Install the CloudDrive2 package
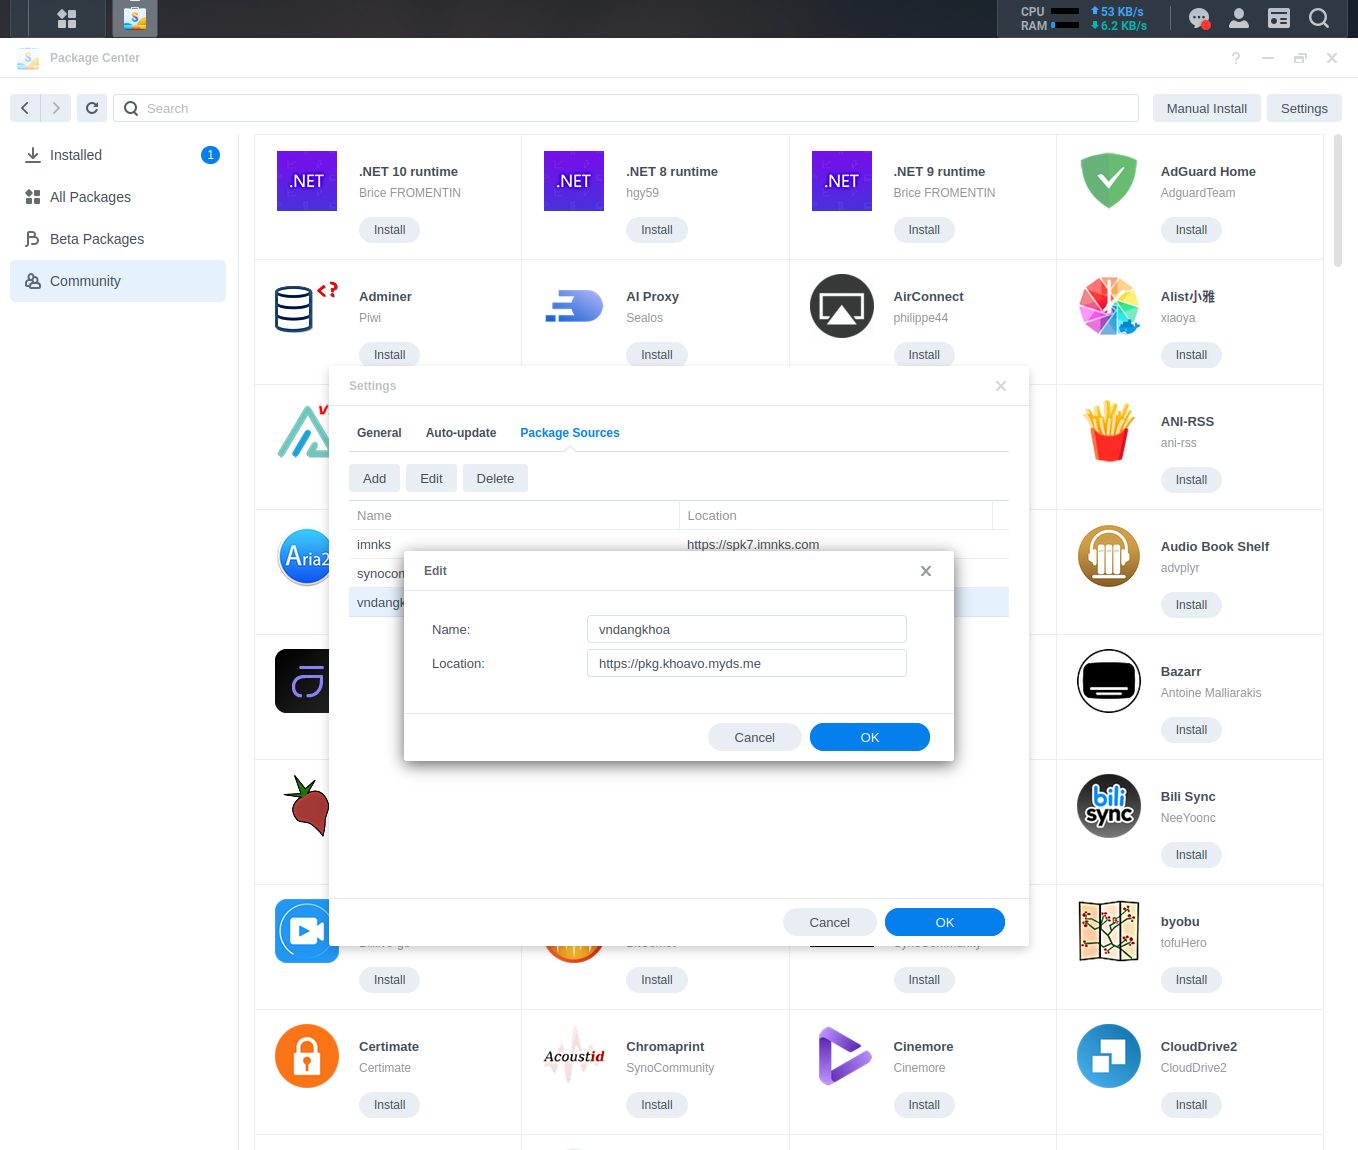Image resolution: width=1358 pixels, height=1150 pixels. coord(1191,1105)
